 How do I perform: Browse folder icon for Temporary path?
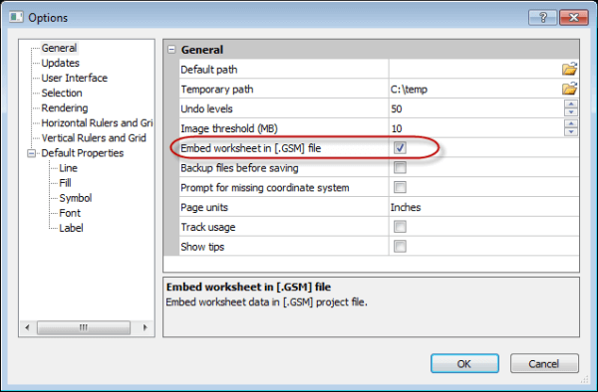pyautogui.click(x=569, y=89)
